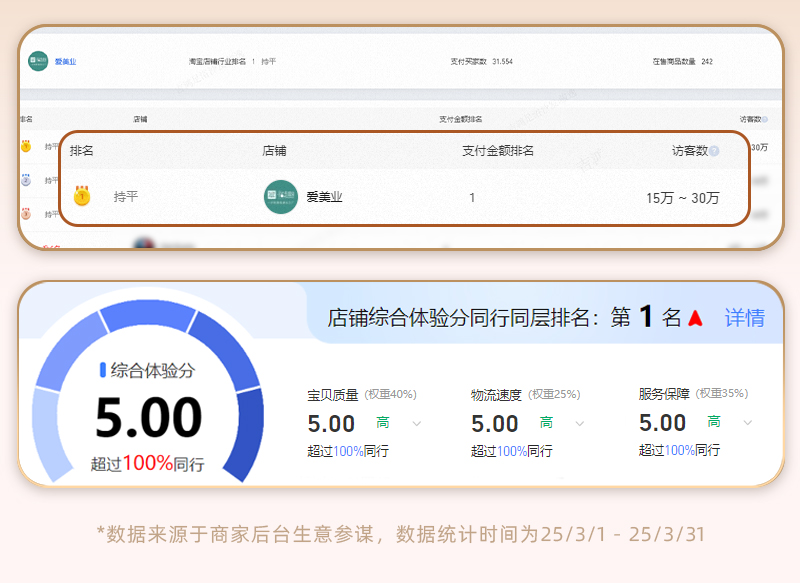Click the 持平 status in highlighted row

click(x=126, y=196)
